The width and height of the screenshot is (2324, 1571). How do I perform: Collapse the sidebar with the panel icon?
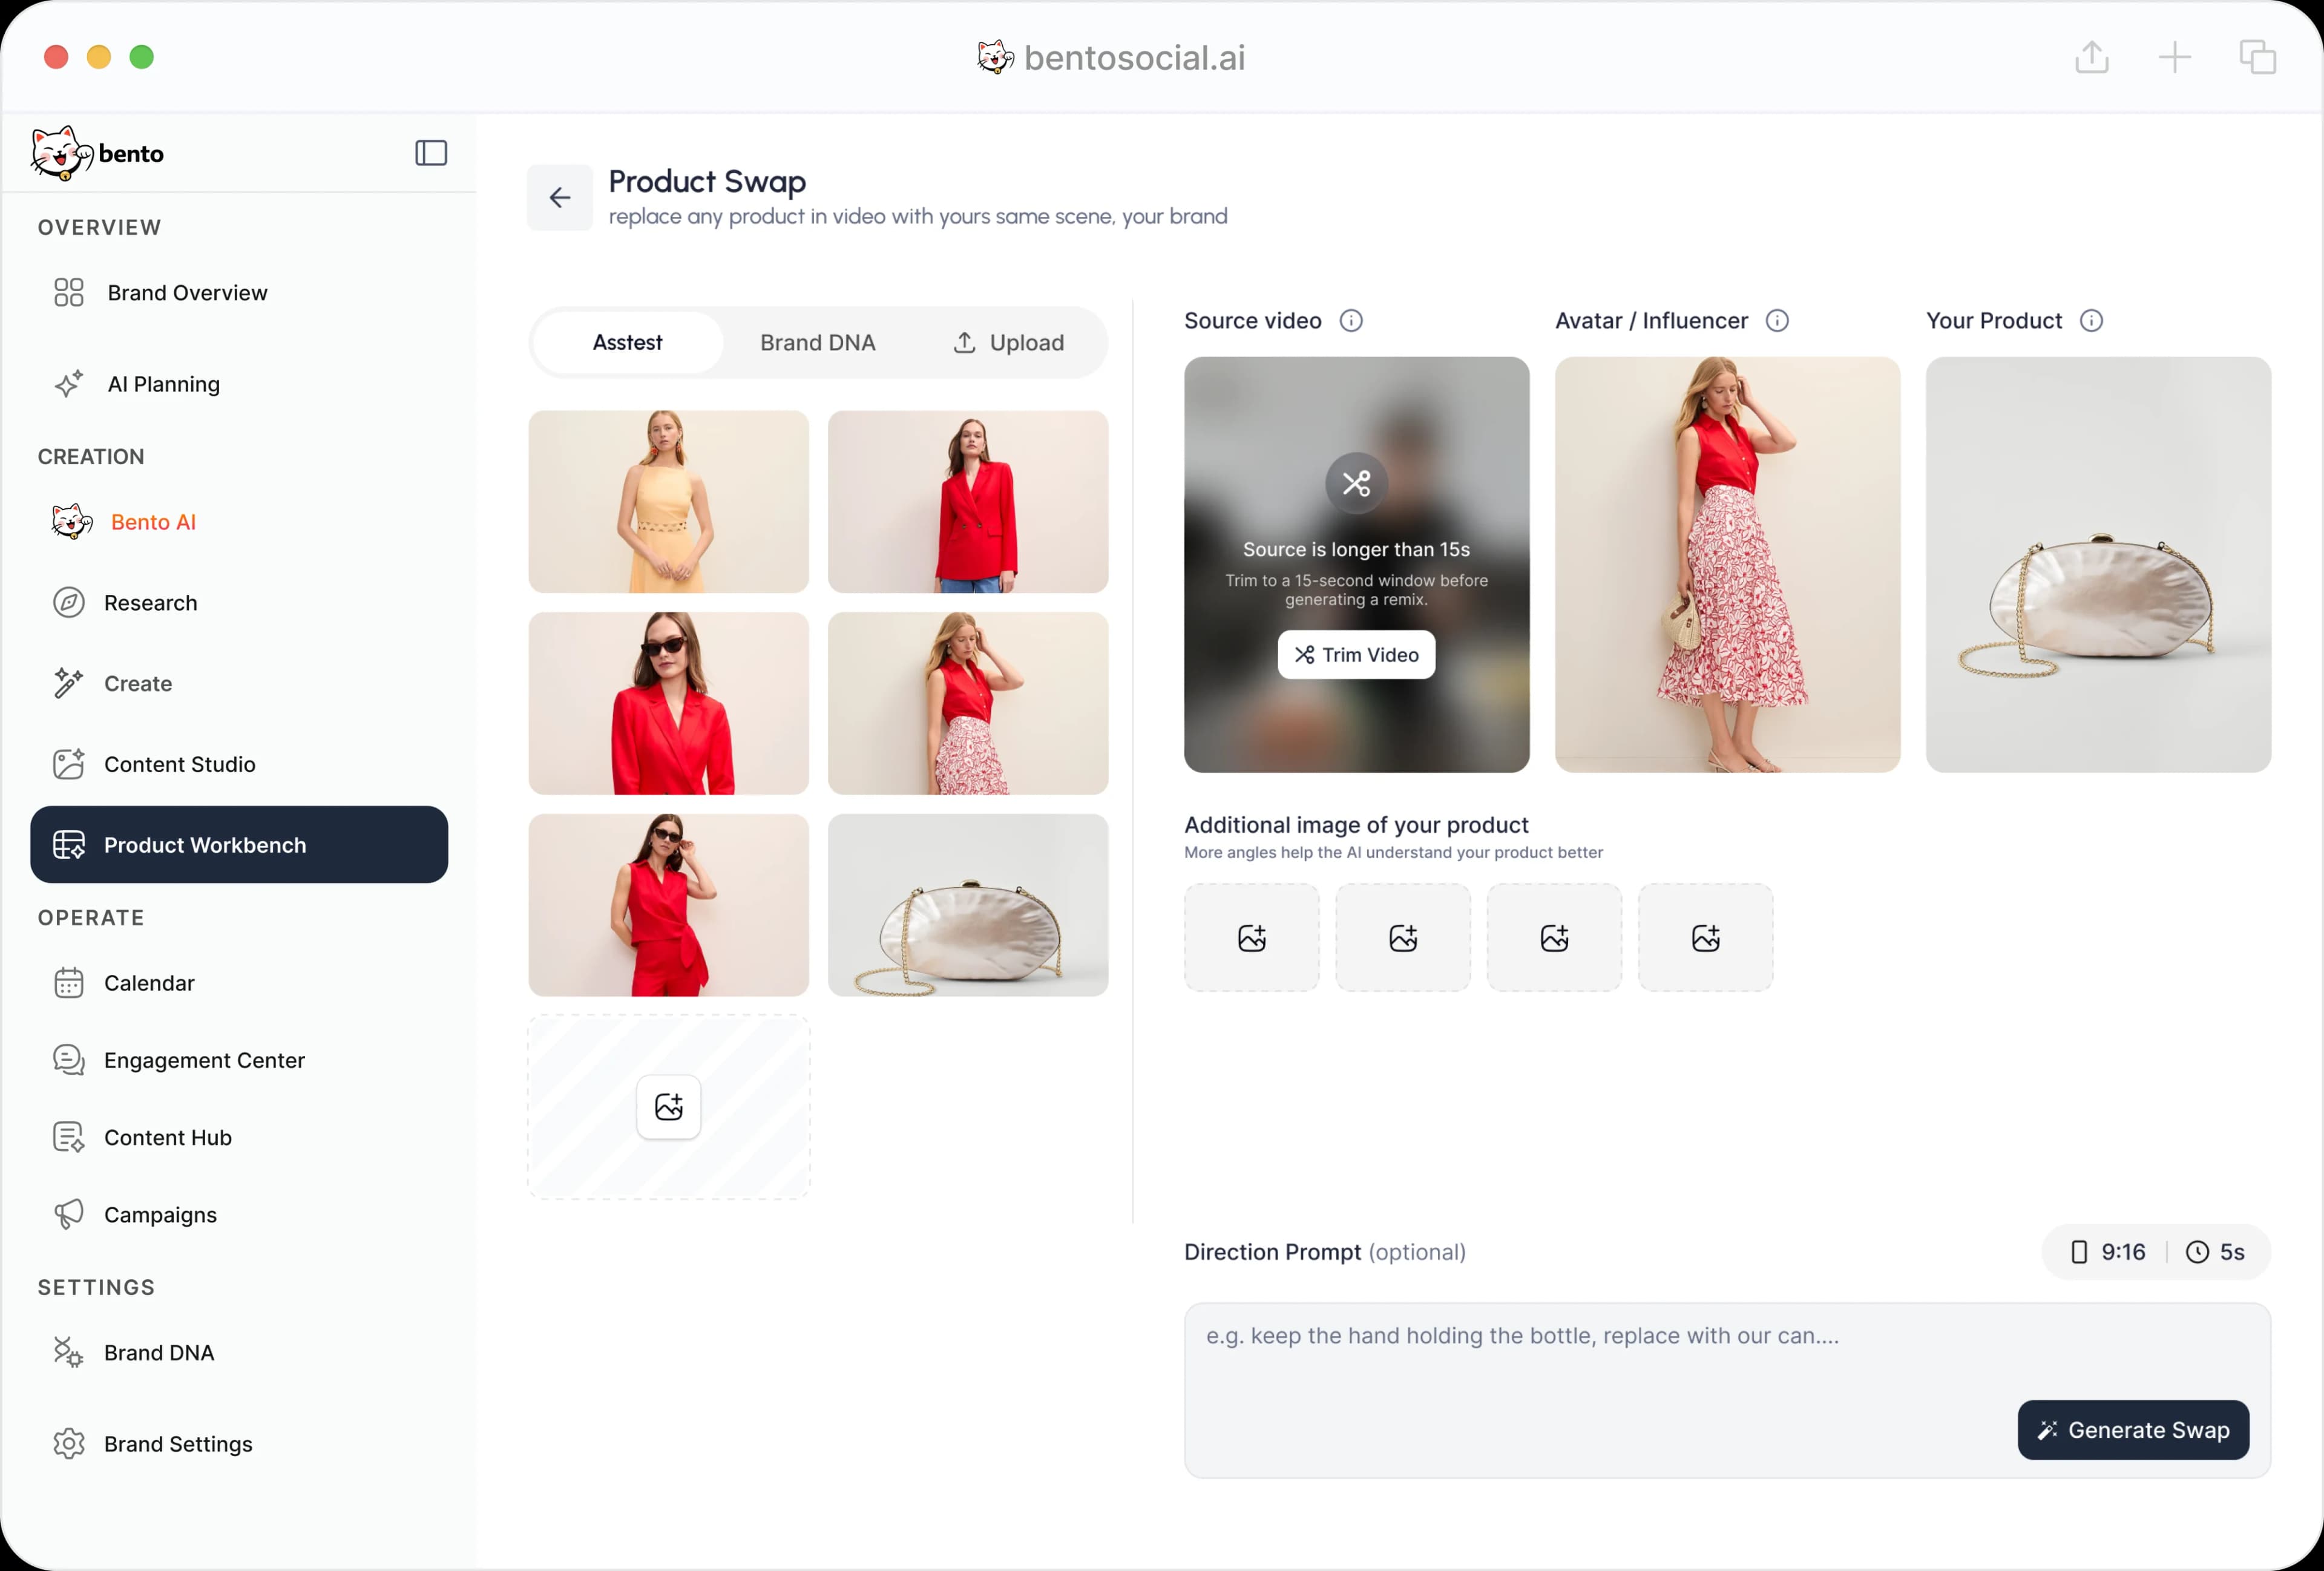[x=431, y=153]
